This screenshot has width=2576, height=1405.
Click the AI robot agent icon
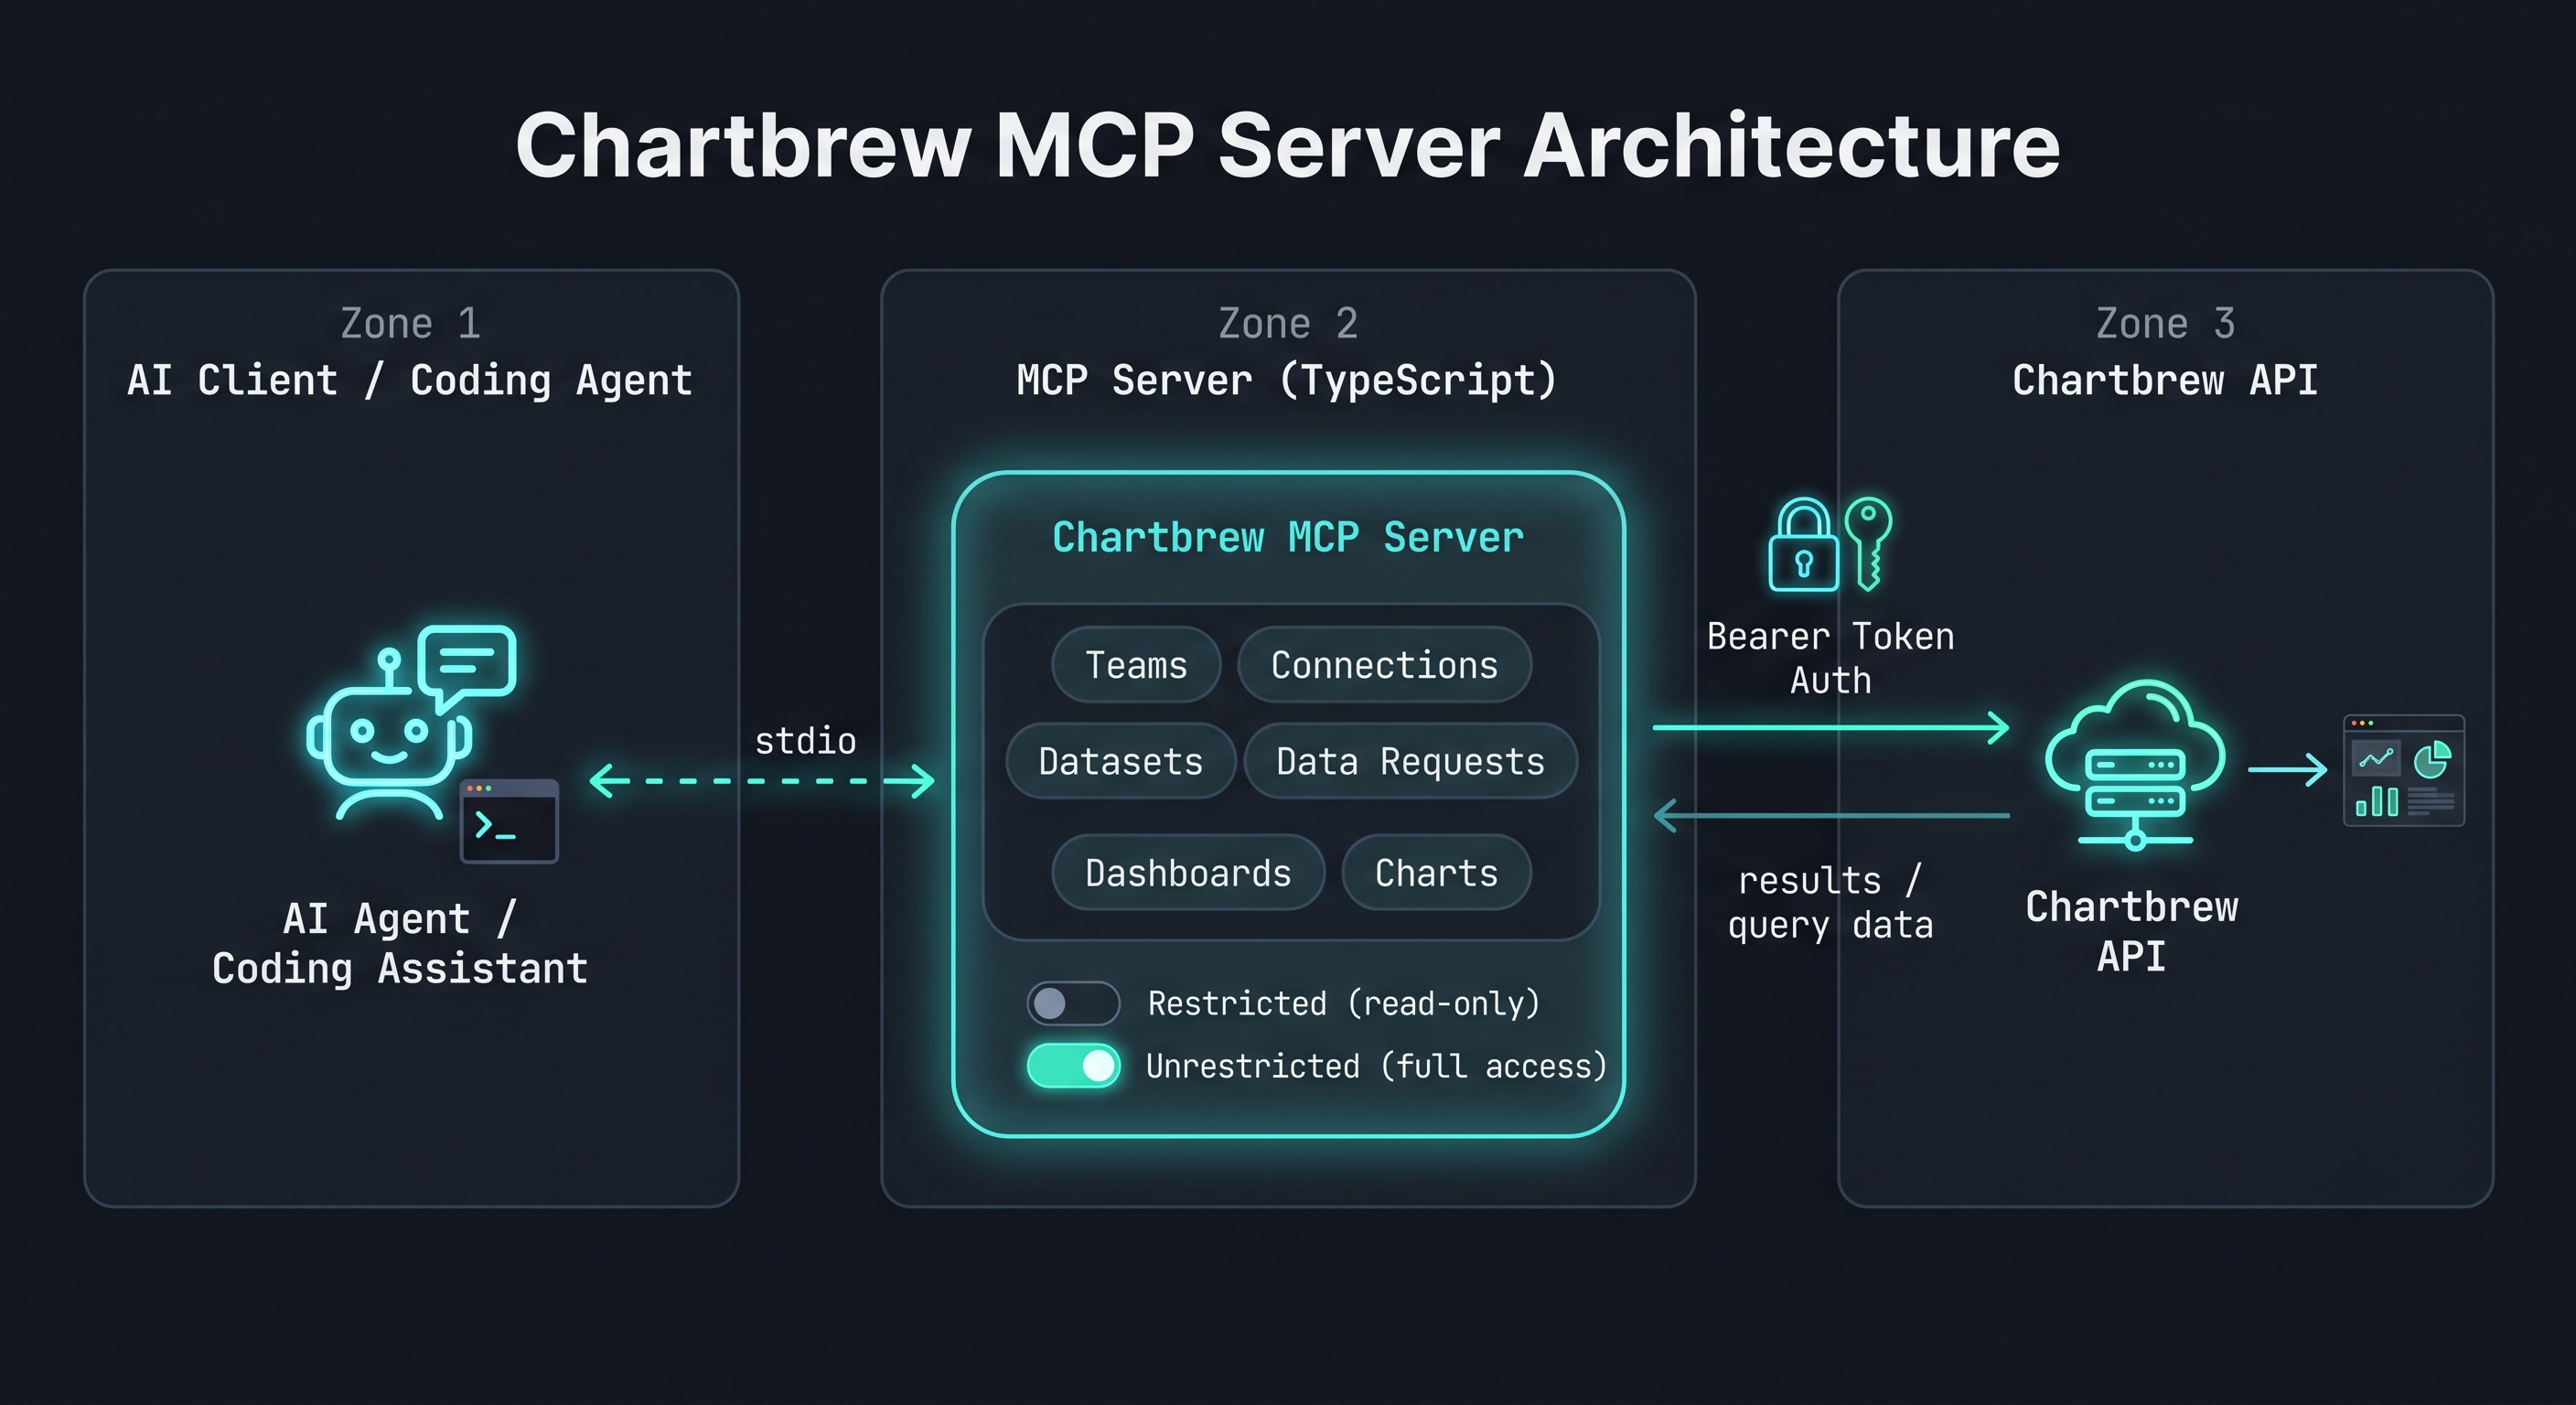(388, 735)
